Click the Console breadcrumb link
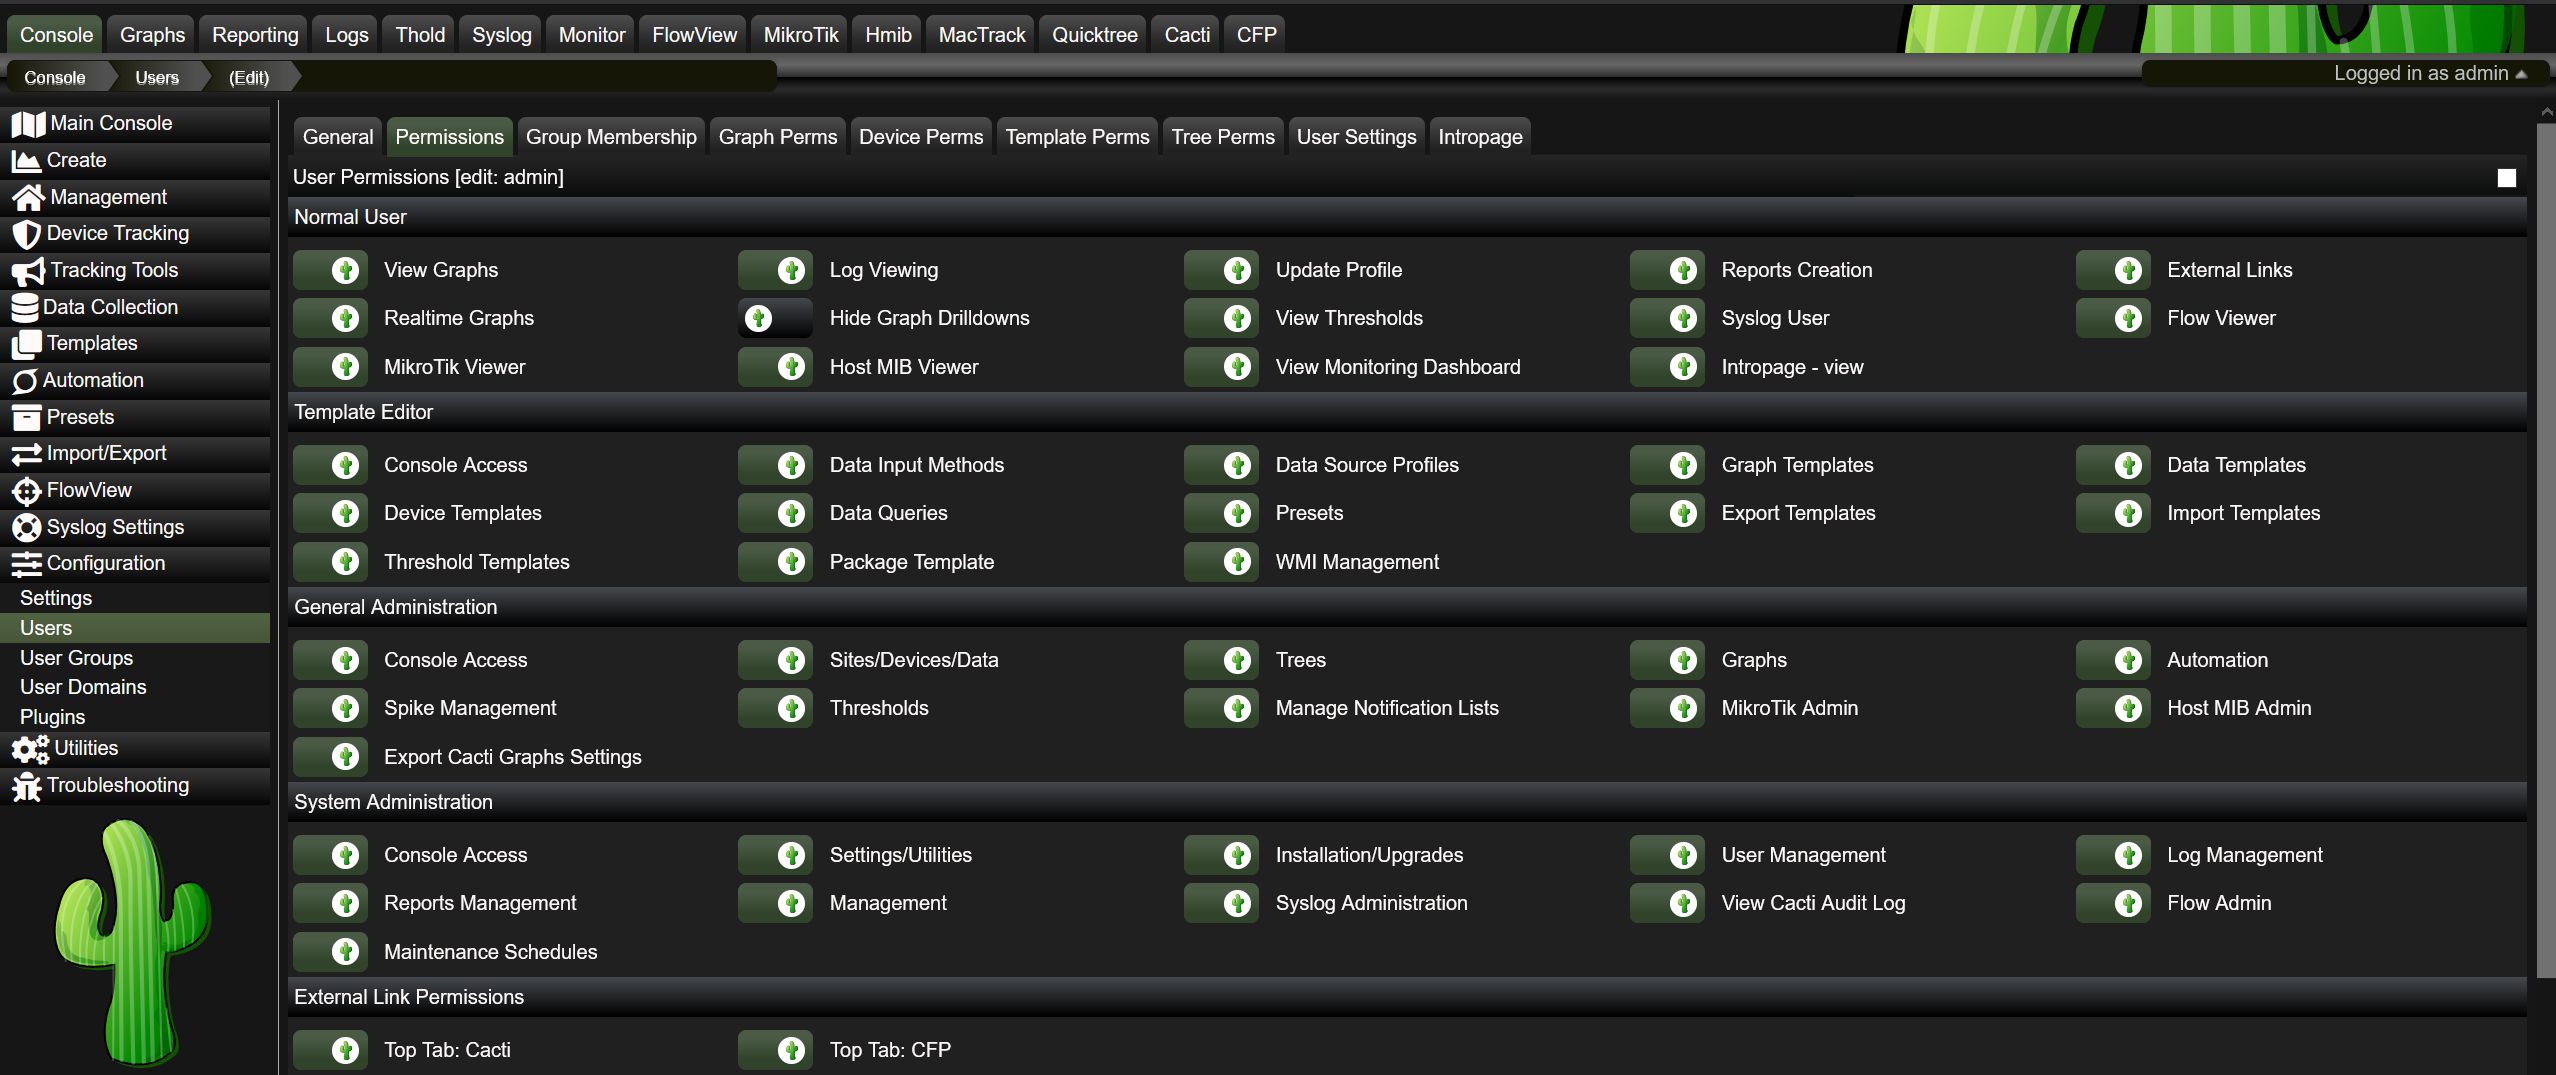The height and width of the screenshot is (1075, 2556). [55, 78]
